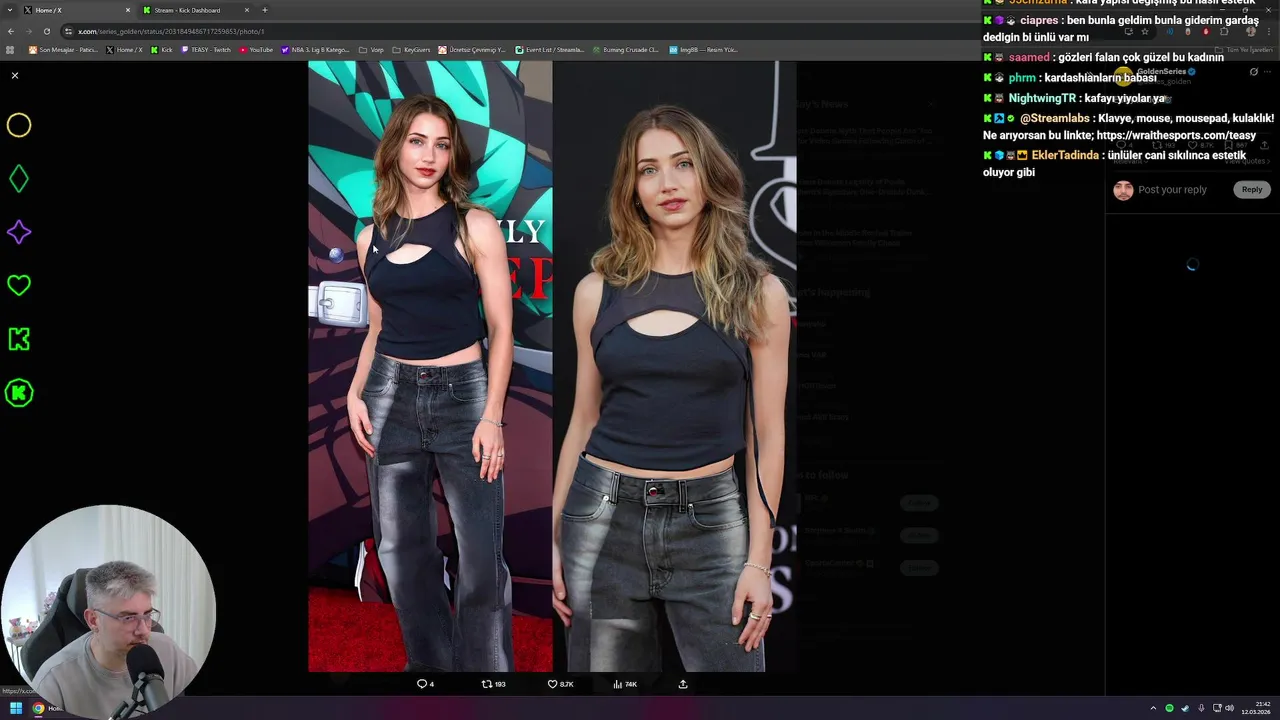The height and width of the screenshot is (720, 1280).
Task: Open the Chrome icon in the taskbar
Action: 38,708
